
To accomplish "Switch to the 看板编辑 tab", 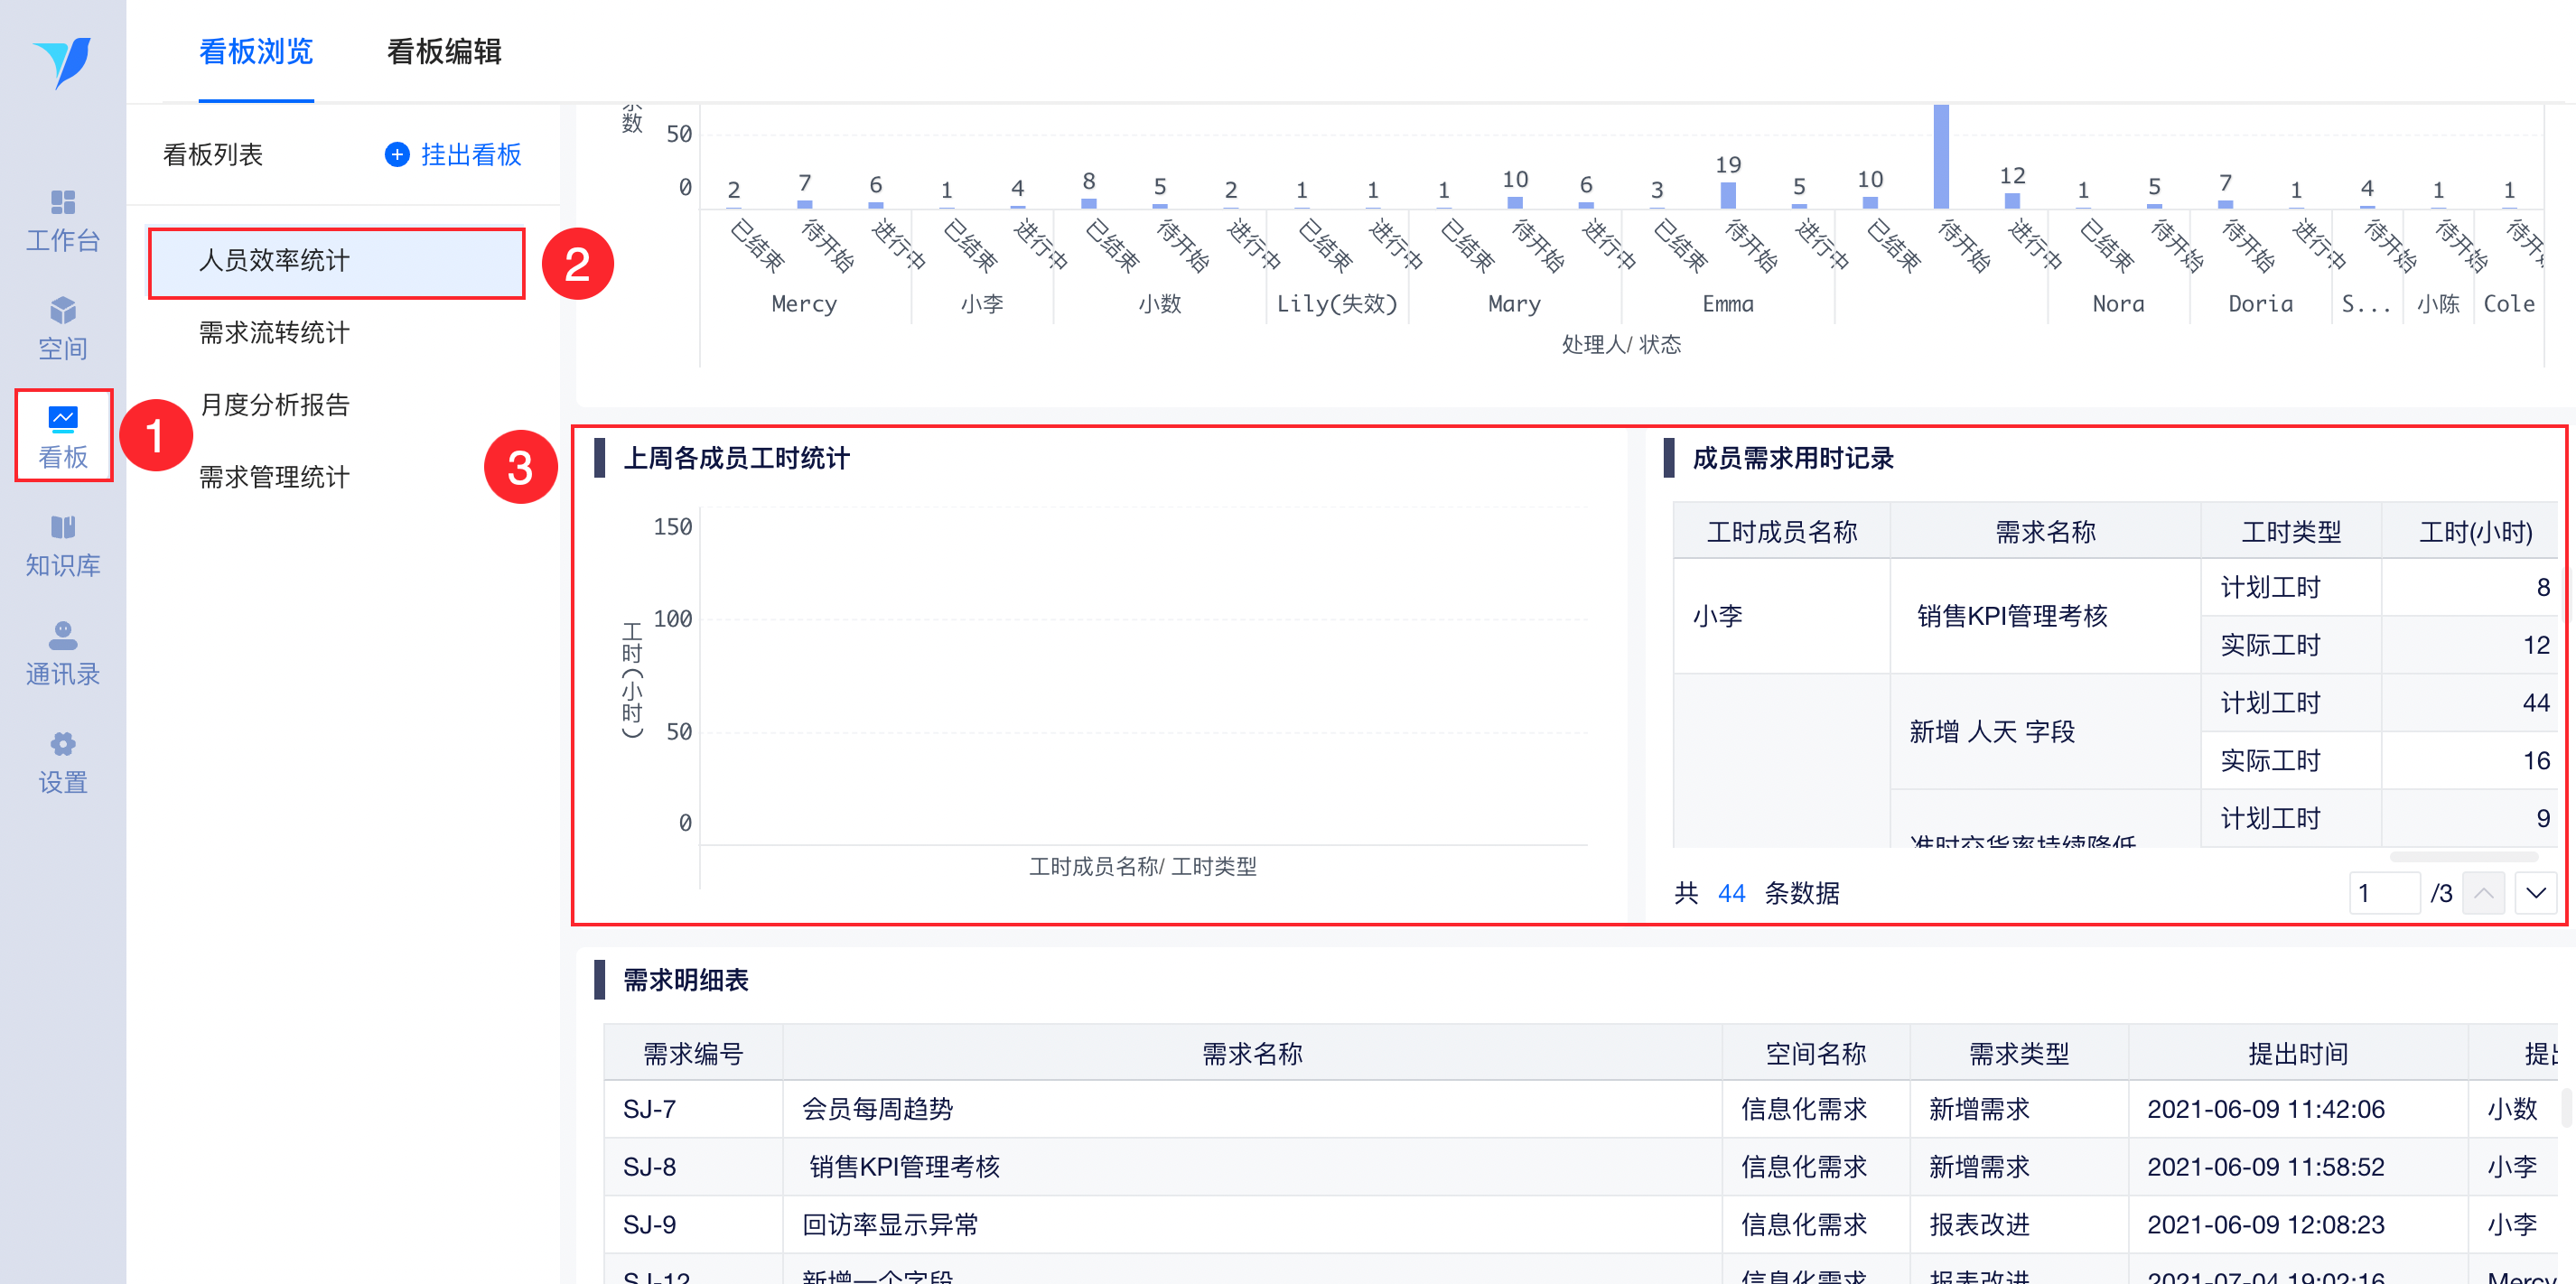I will pyautogui.click(x=444, y=52).
